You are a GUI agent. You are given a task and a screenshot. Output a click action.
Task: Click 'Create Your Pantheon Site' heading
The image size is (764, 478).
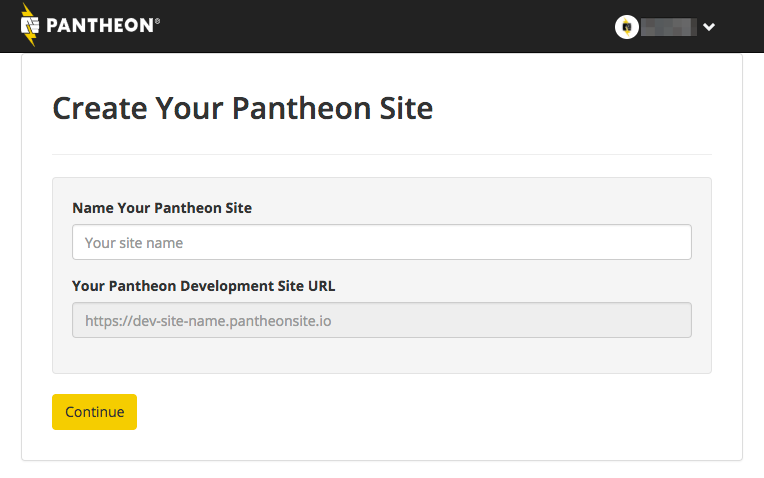tap(243, 108)
